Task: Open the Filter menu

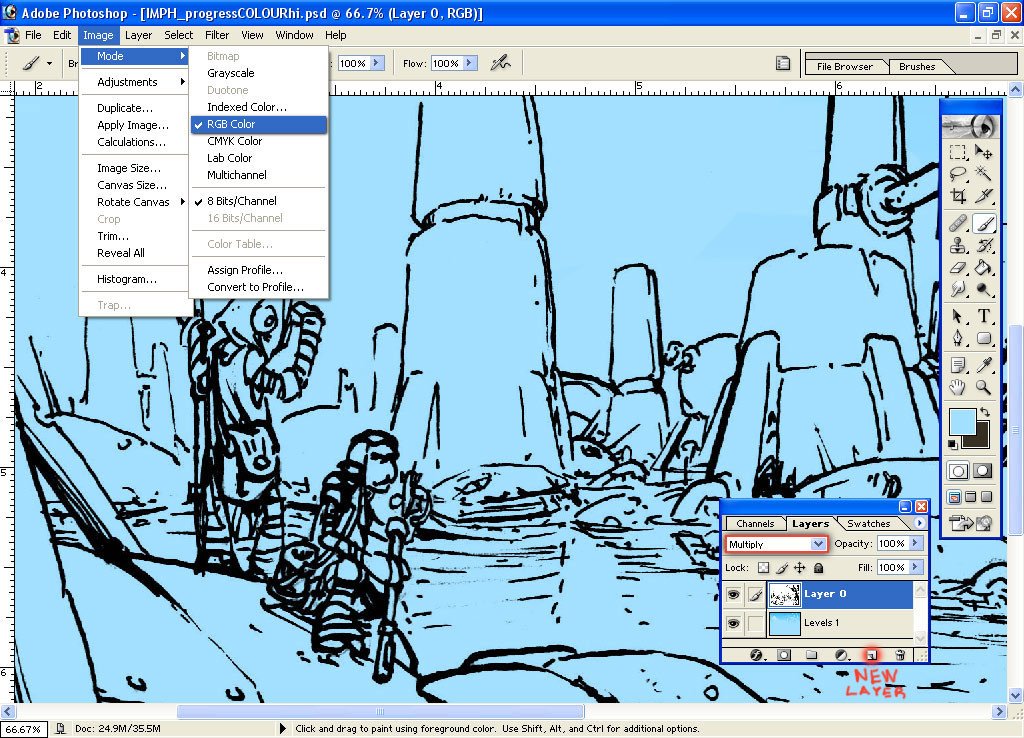Action: coord(217,35)
